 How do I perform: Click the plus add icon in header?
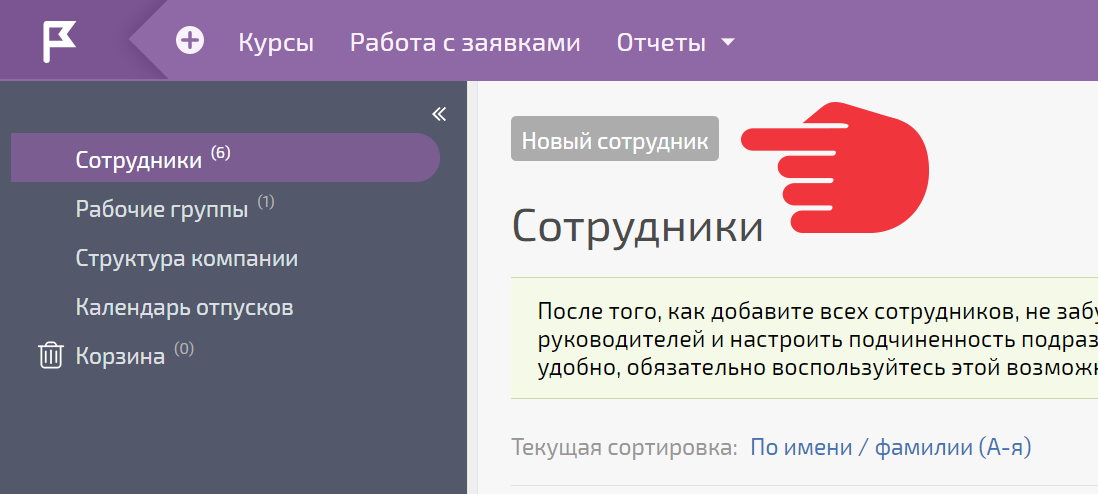pyautogui.click(x=190, y=41)
